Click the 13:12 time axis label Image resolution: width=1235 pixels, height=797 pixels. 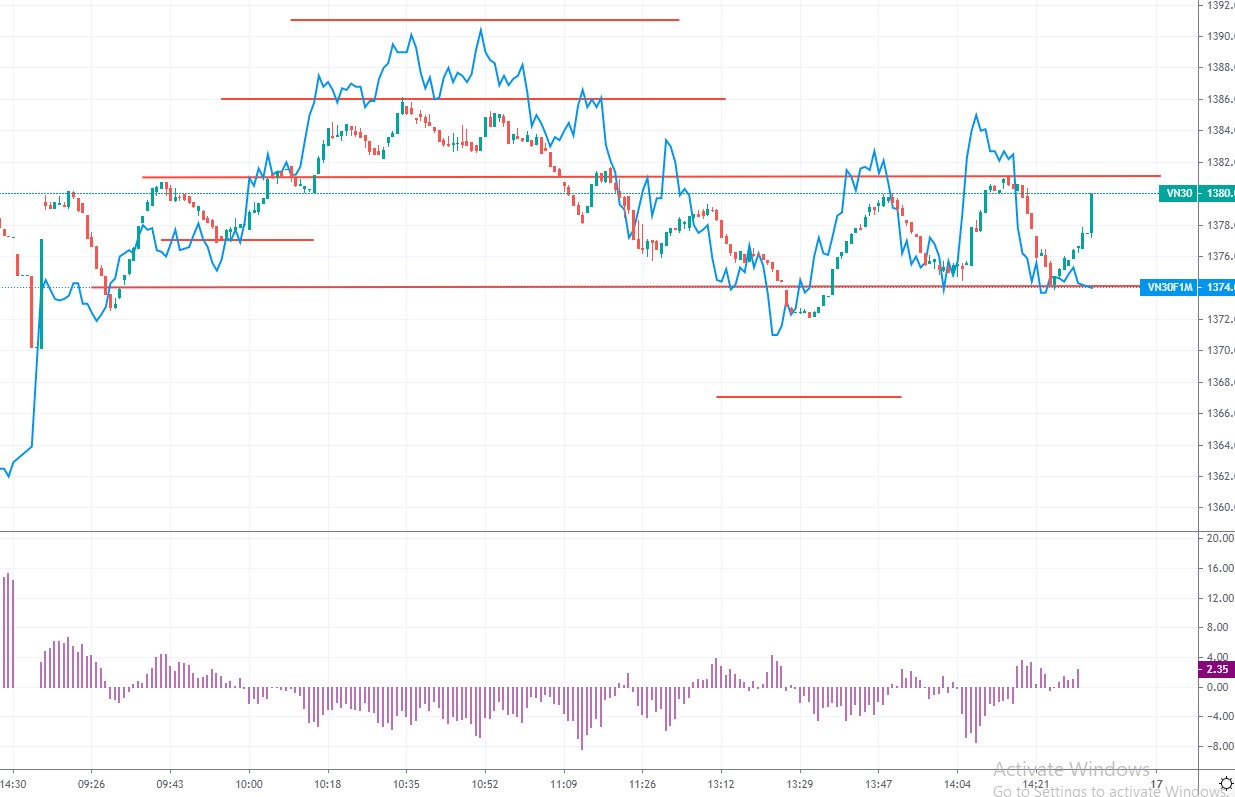(721, 784)
